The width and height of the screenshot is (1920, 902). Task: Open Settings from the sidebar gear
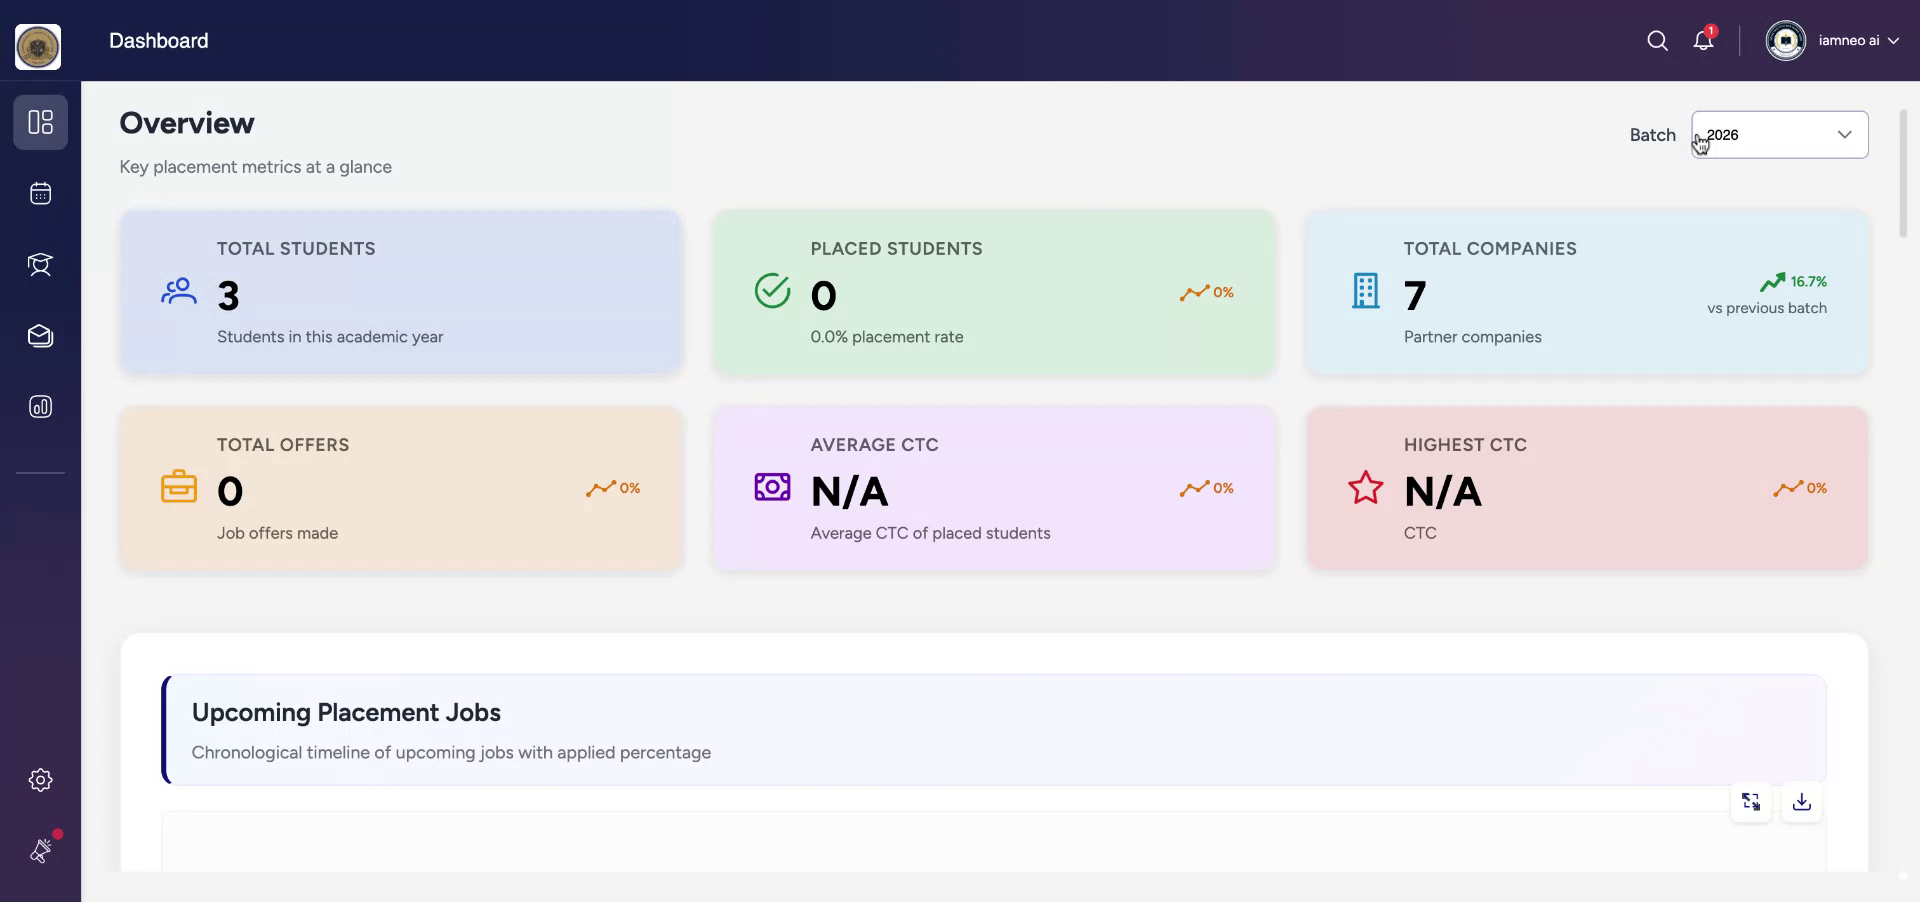(41, 780)
